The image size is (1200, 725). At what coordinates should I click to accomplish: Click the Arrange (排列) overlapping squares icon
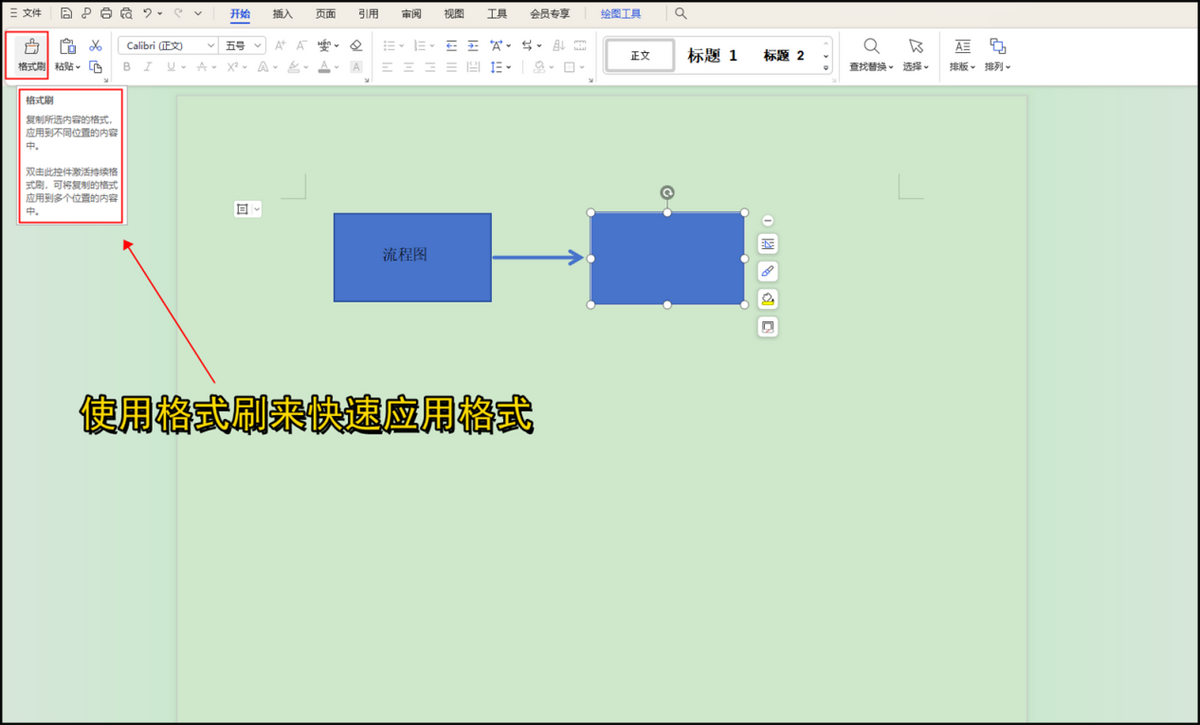click(x=997, y=46)
